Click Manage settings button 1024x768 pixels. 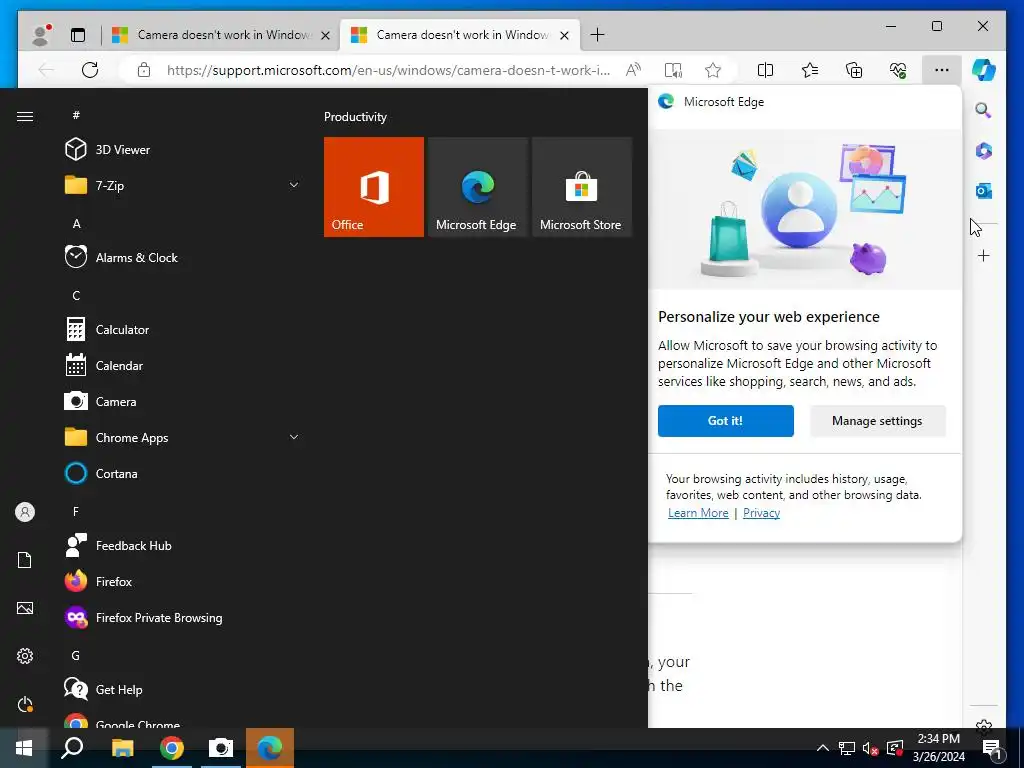pos(877,421)
